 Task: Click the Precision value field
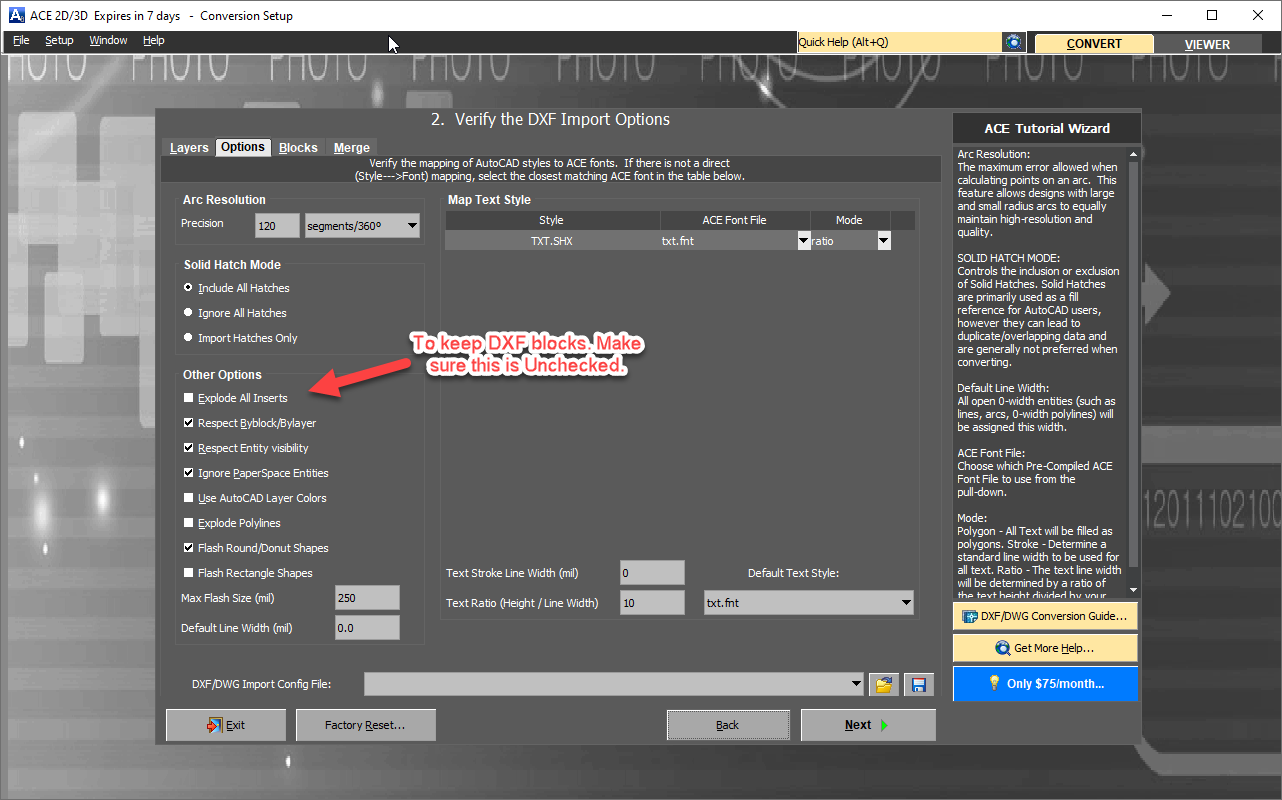(277, 226)
